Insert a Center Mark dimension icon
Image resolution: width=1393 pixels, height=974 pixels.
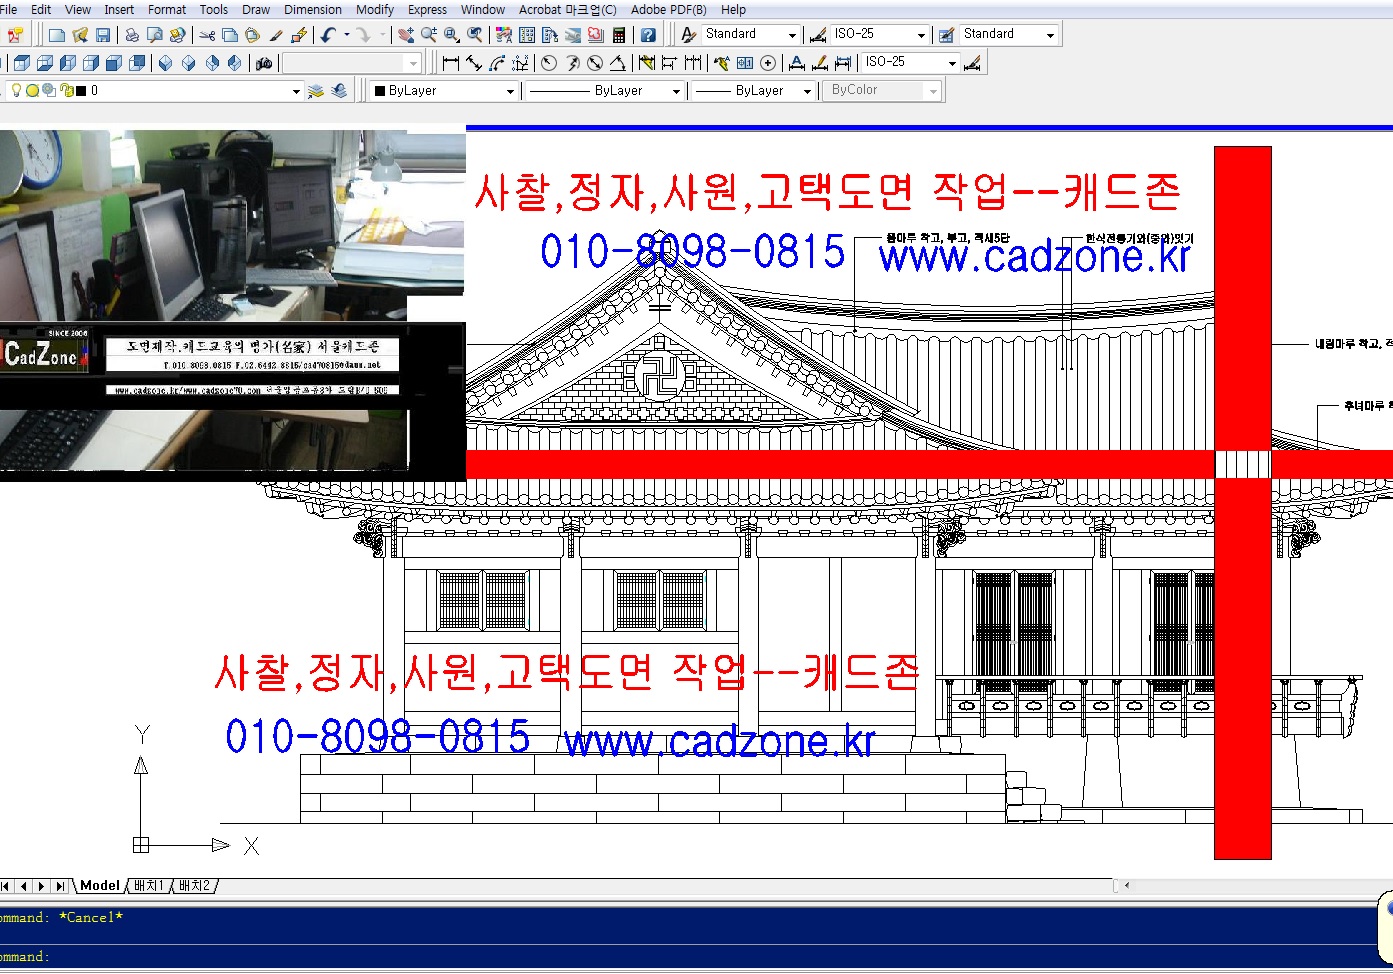point(768,63)
